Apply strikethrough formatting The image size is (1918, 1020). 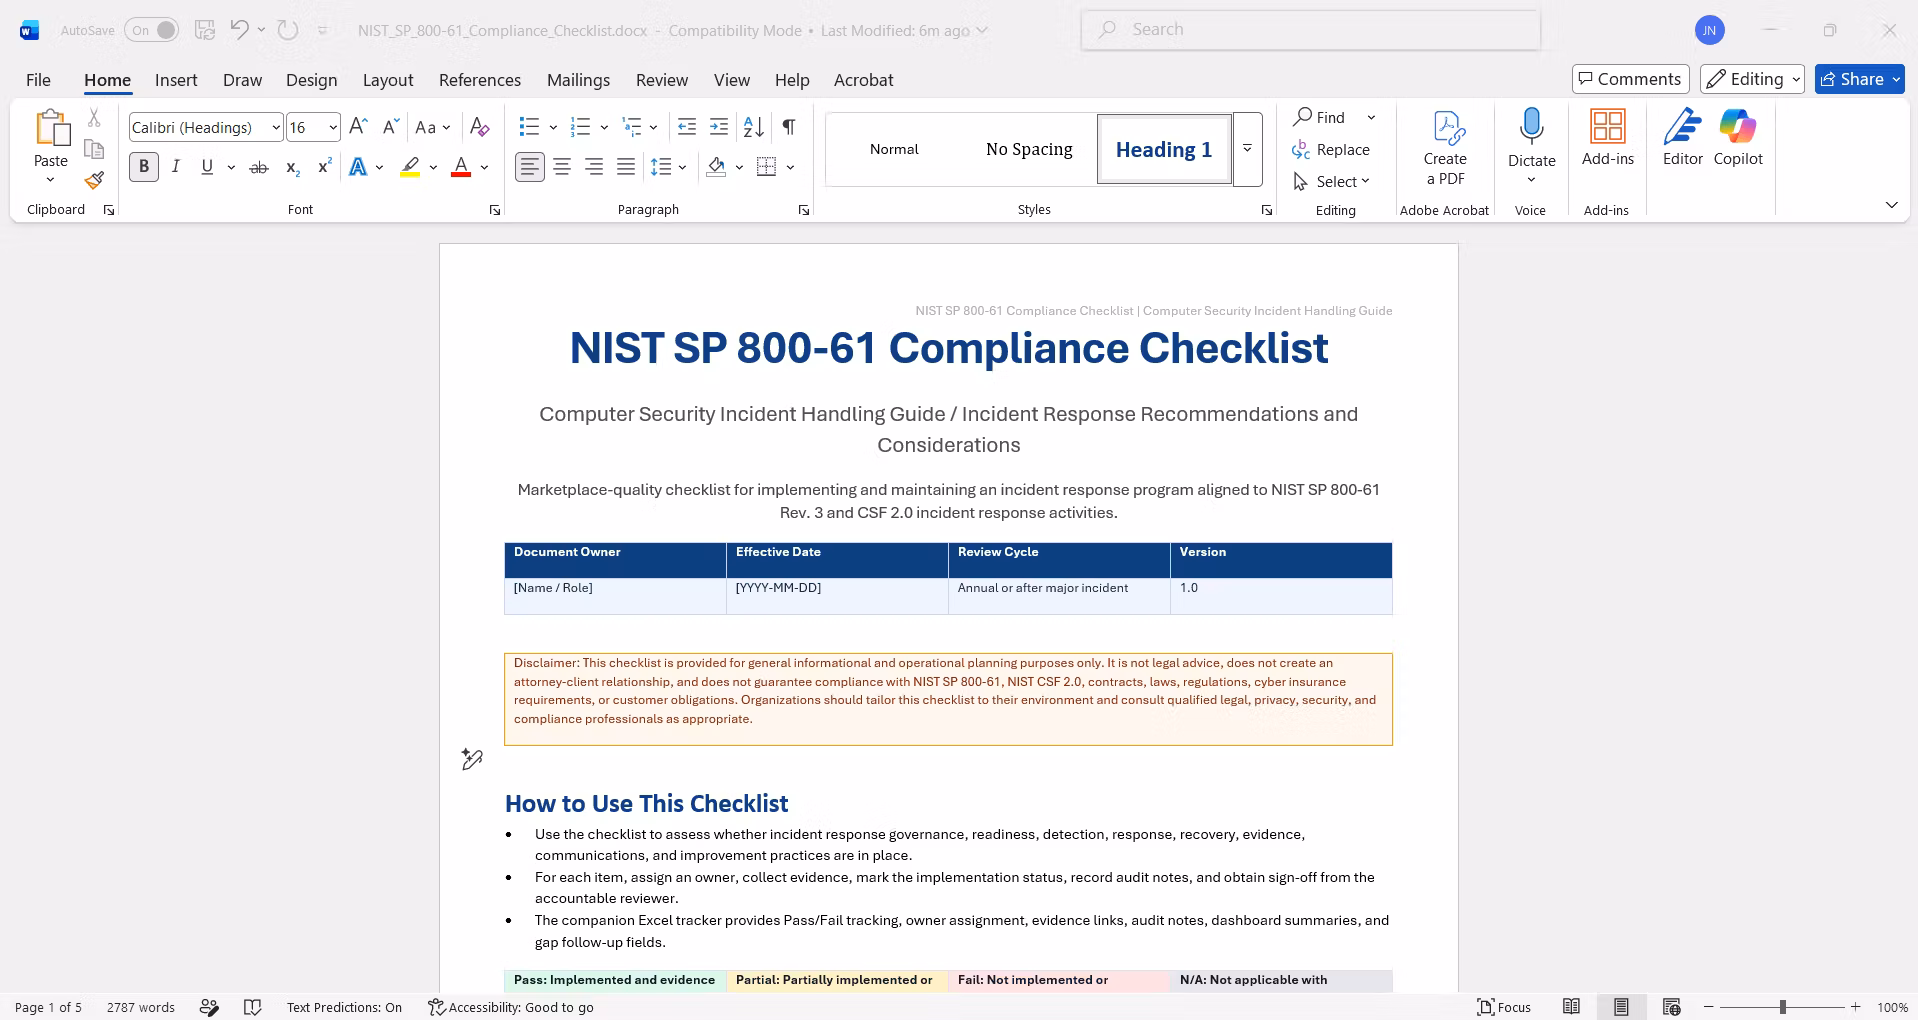click(259, 167)
